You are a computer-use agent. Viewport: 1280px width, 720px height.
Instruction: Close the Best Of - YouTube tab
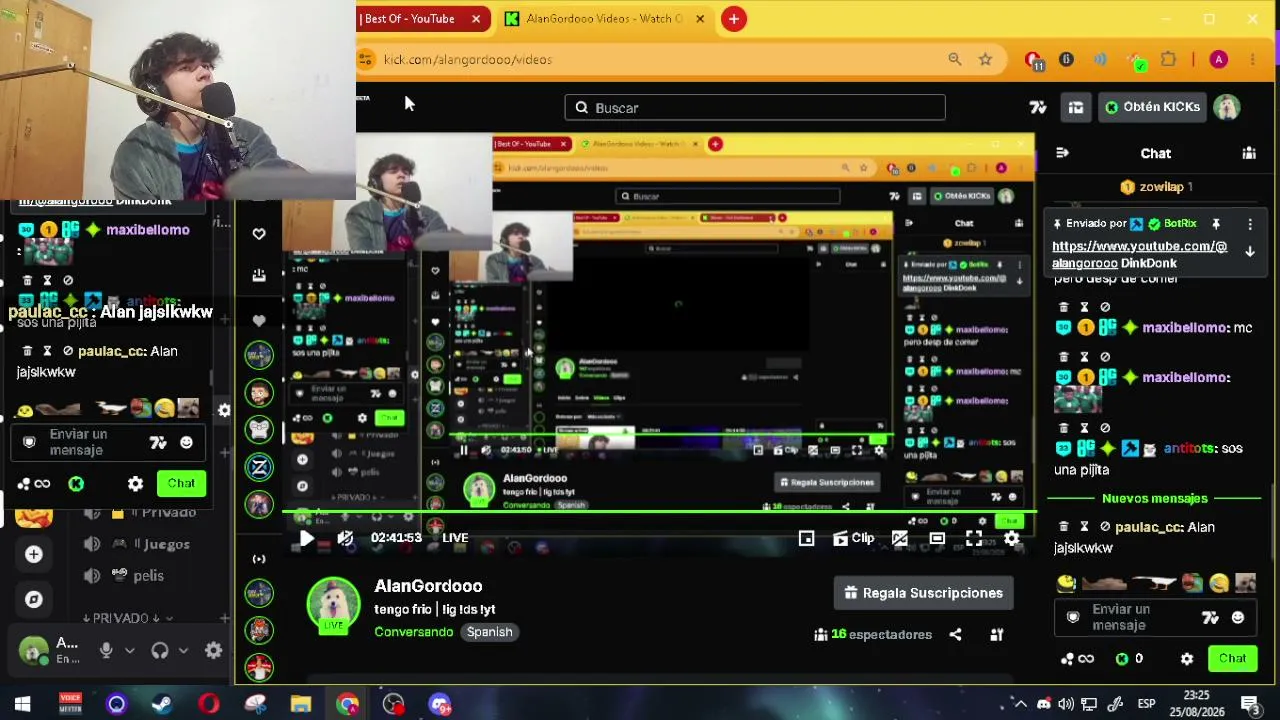[476, 18]
